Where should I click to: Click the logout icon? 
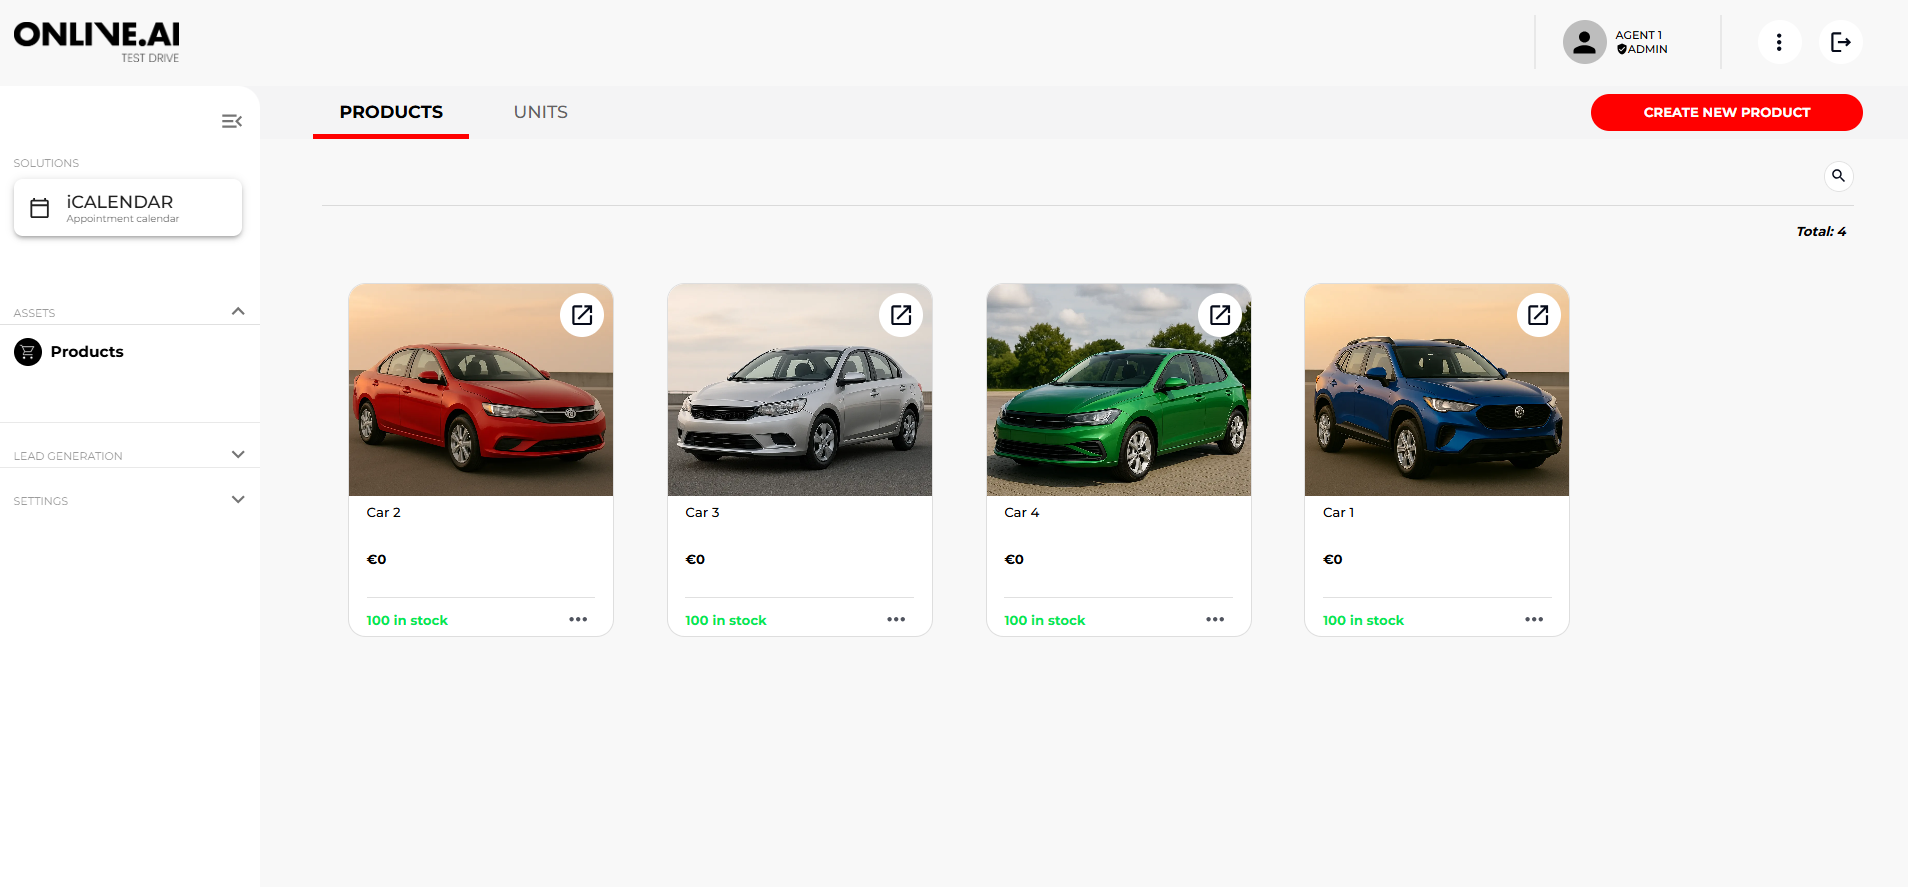[x=1840, y=42]
